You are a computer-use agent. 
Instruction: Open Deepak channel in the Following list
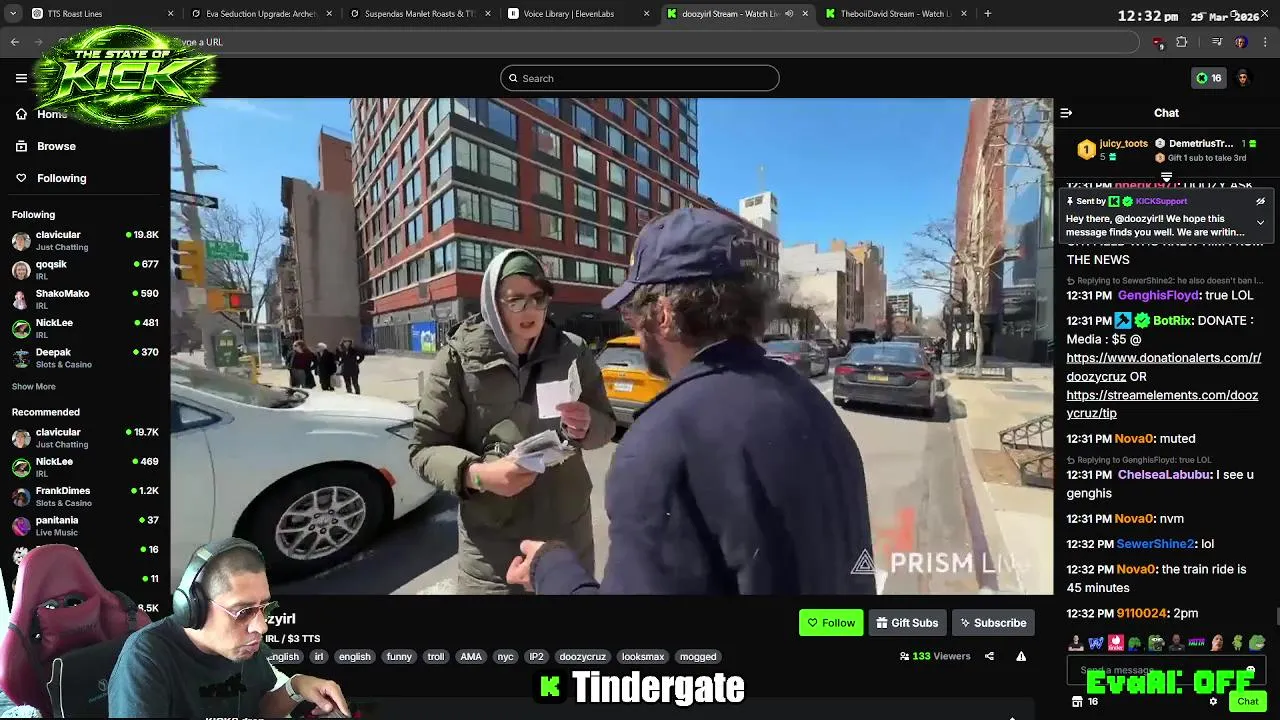(x=85, y=358)
